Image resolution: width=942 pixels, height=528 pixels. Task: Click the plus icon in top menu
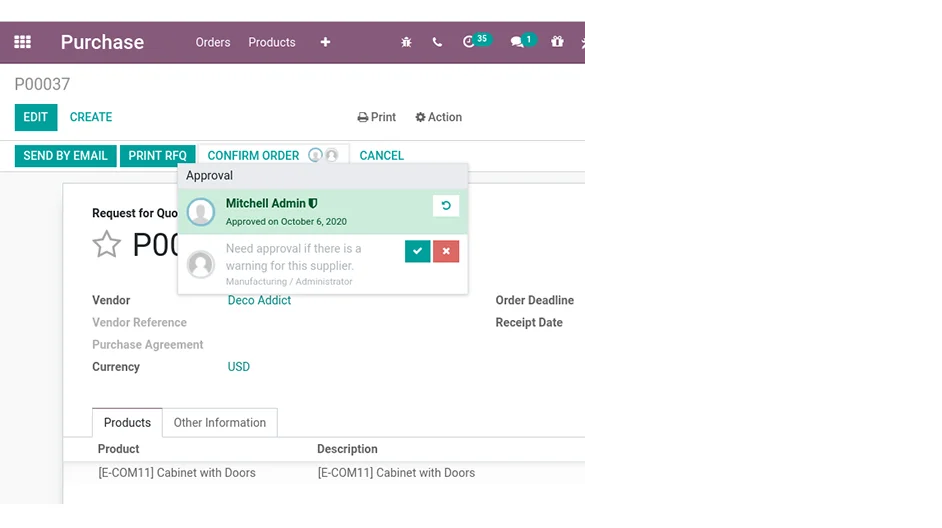point(325,42)
